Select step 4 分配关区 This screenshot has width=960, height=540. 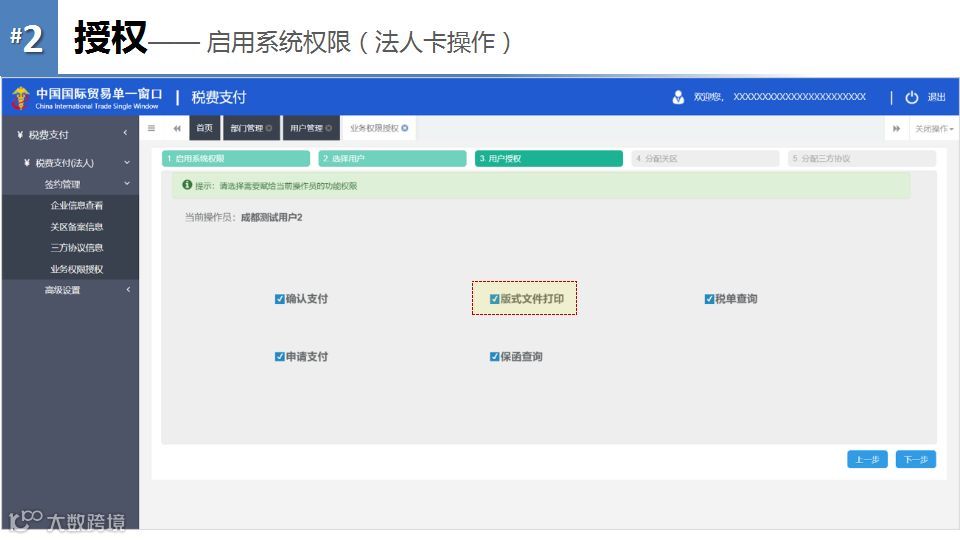tap(705, 159)
